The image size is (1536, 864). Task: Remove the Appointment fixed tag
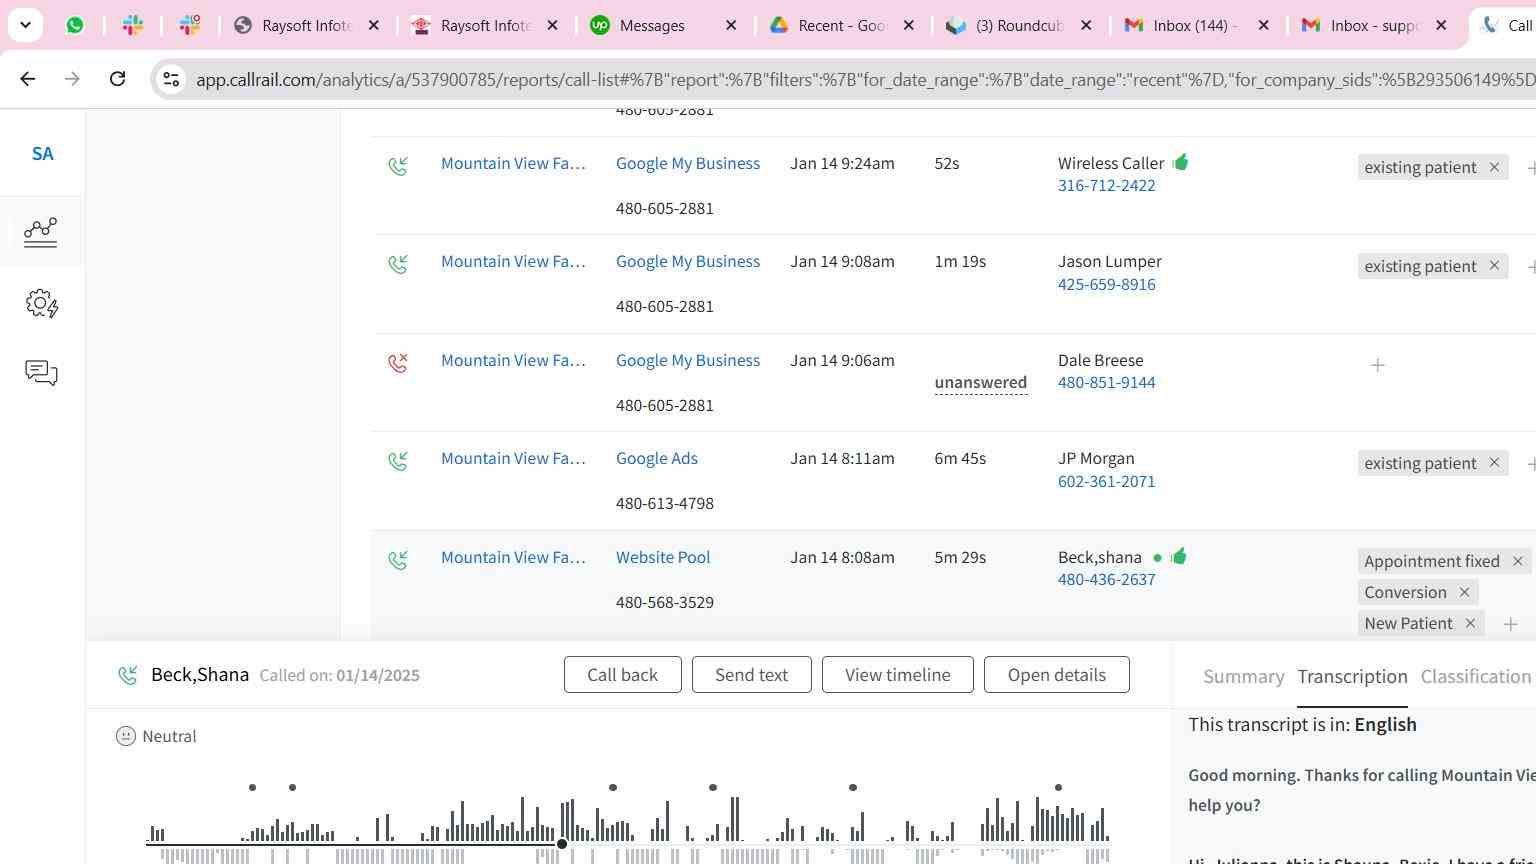(1517, 561)
